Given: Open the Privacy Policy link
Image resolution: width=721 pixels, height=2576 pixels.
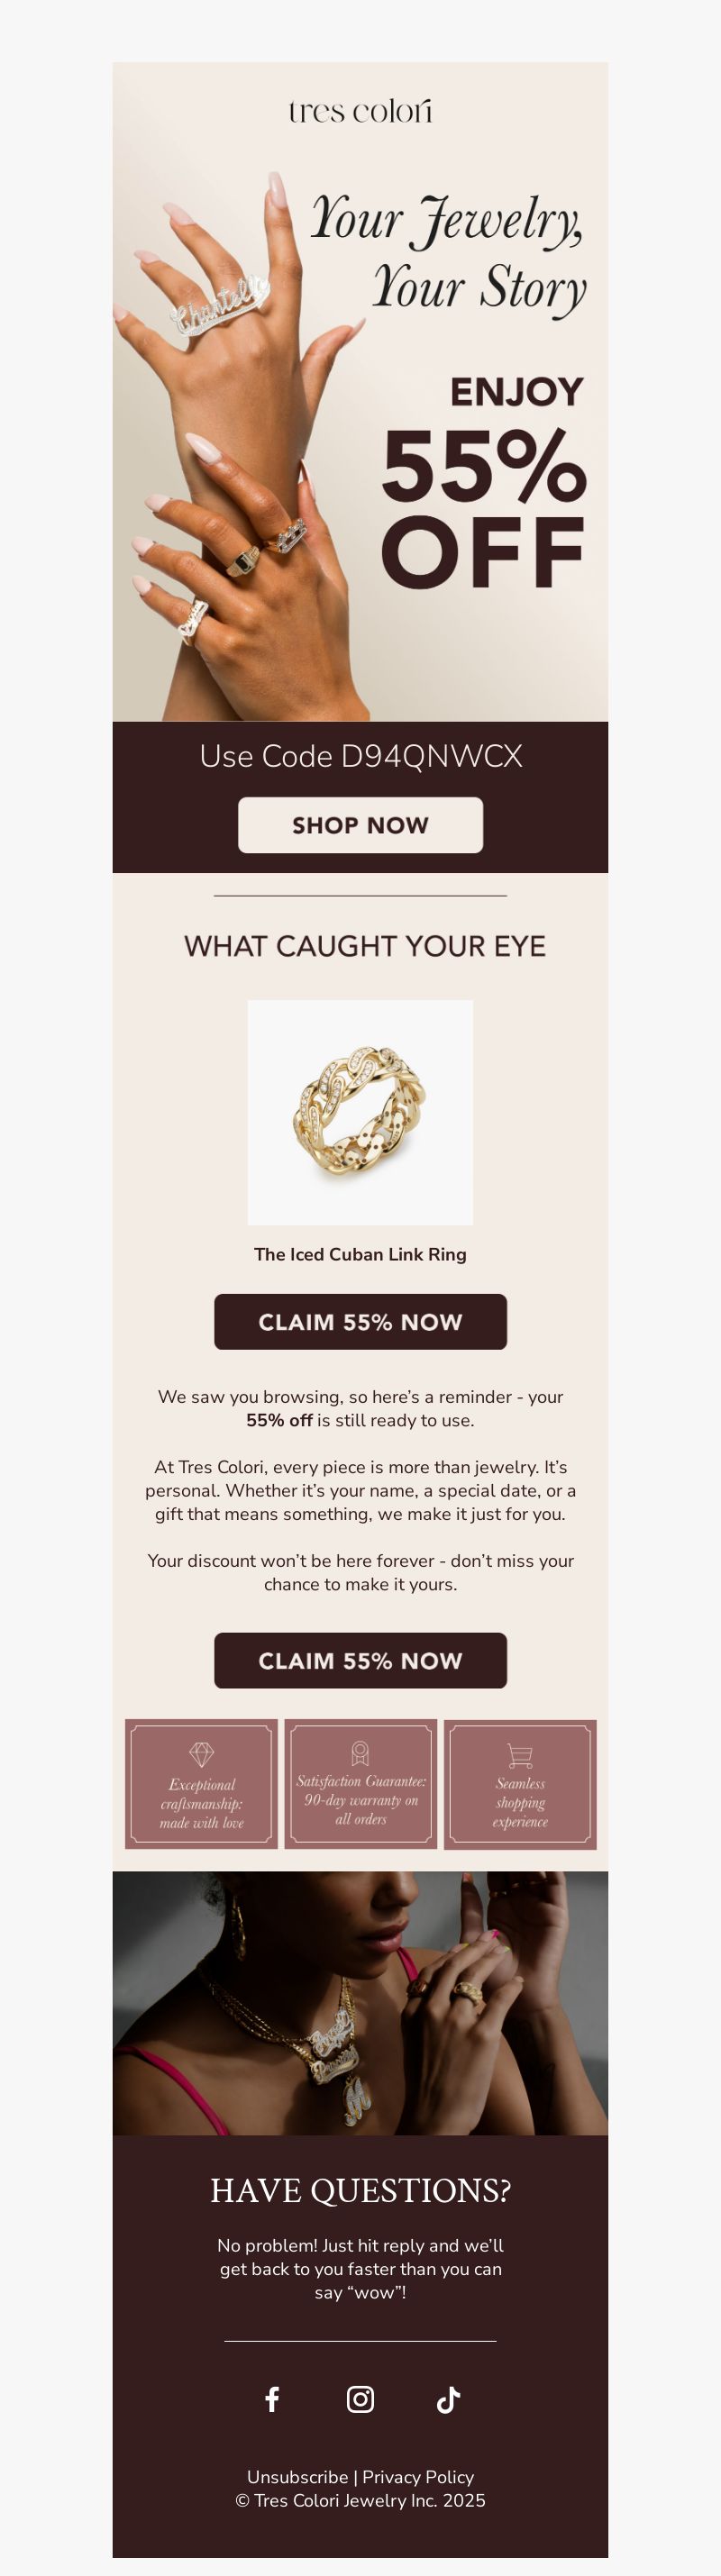Looking at the screenshot, I should point(418,2477).
